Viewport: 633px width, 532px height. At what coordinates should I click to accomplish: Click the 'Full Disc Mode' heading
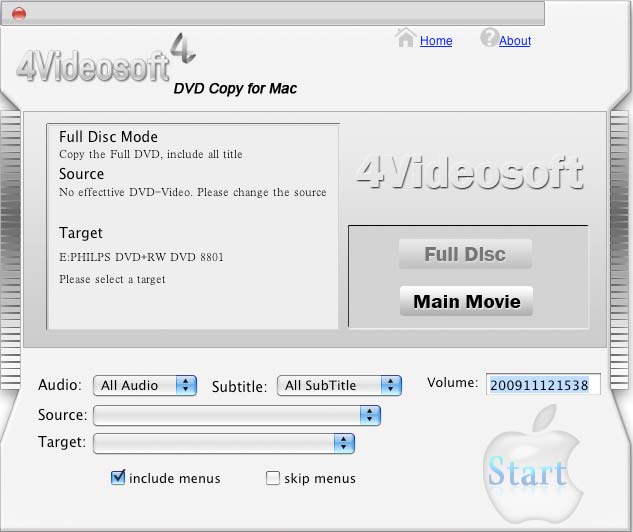108,137
